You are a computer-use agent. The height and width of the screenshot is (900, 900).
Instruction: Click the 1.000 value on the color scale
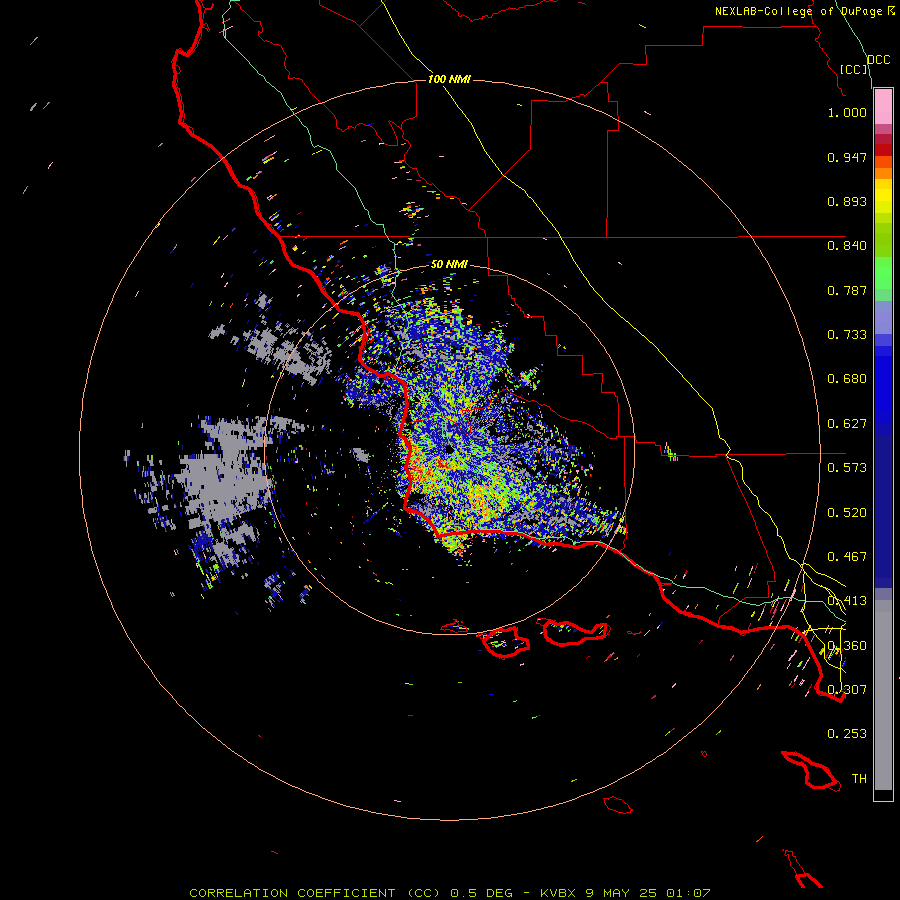point(847,112)
